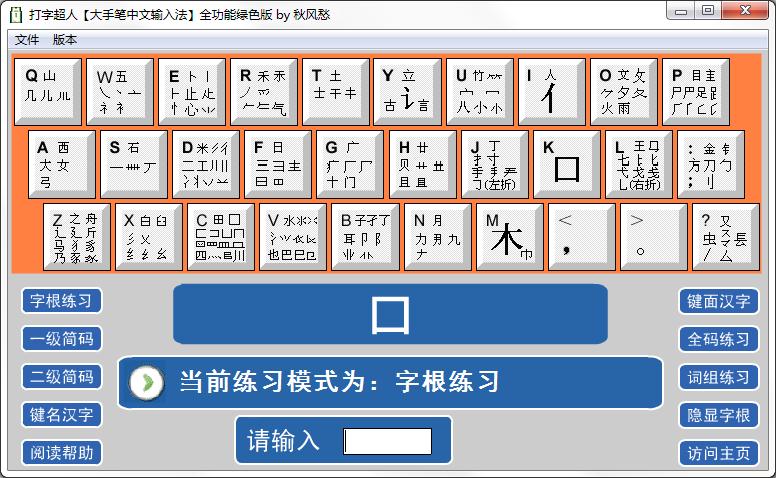Select 二级简码 practice mode
Image resolution: width=776 pixels, height=478 pixels.
(61, 377)
